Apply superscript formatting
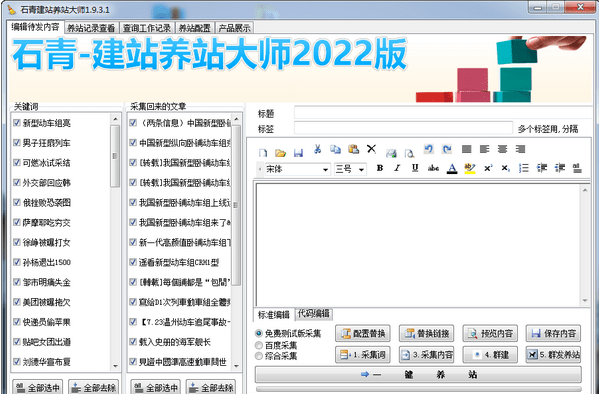The image size is (599, 394). click(488, 168)
